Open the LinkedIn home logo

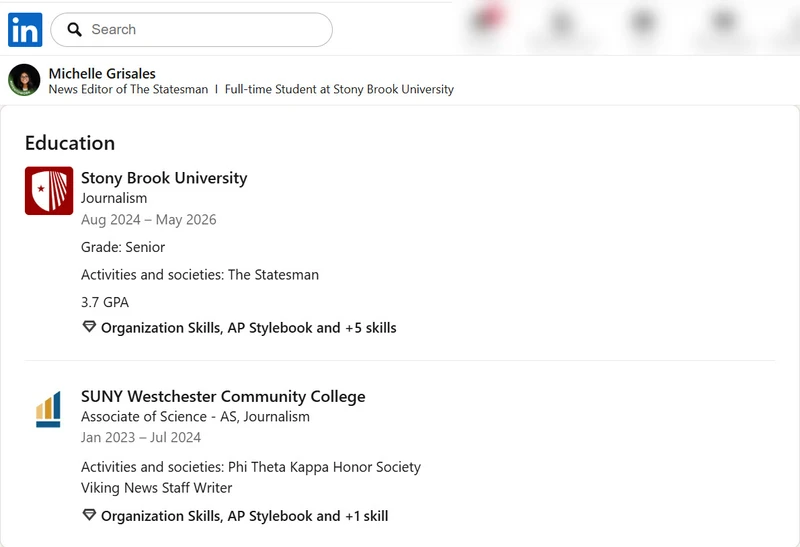click(x=25, y=30)
